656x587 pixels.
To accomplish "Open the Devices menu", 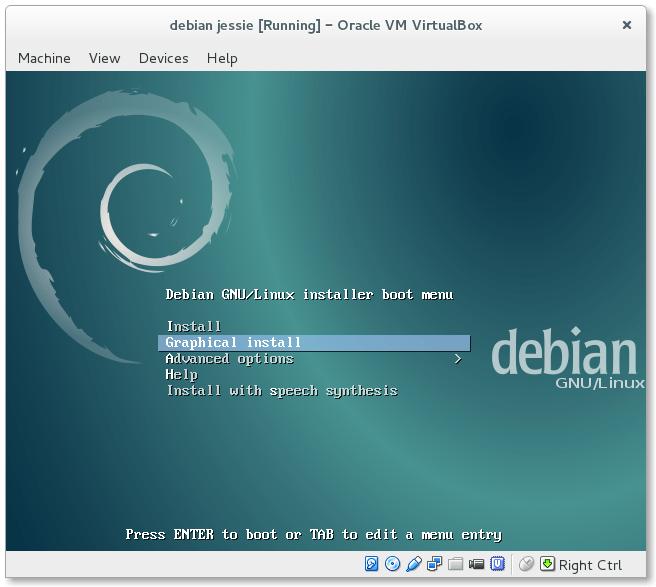I will pos(164,58).
